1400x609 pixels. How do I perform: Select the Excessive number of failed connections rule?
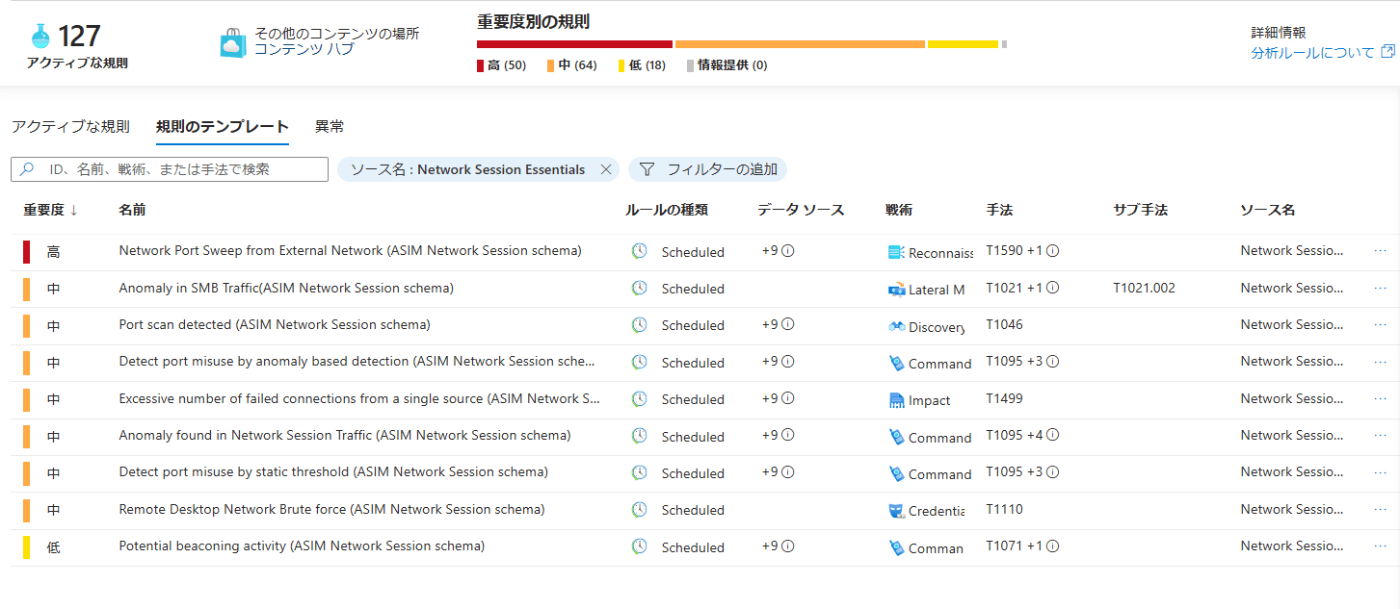tap(361, 399)
